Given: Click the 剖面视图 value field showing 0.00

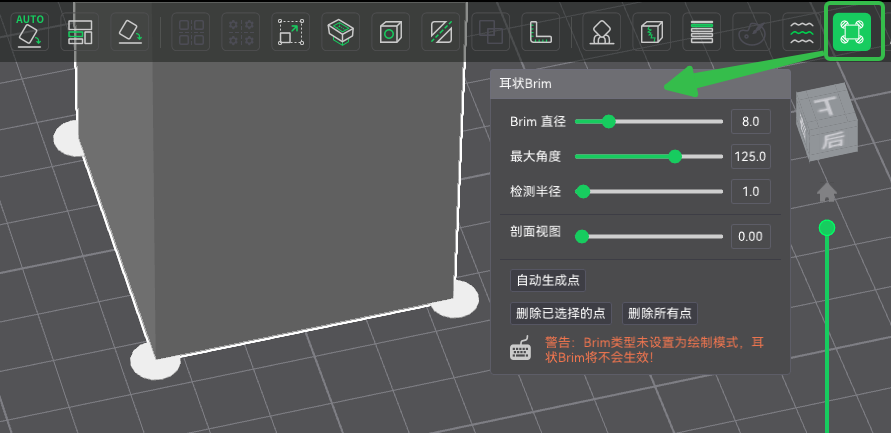Looking at the screenshot, I should coord(750,237).
